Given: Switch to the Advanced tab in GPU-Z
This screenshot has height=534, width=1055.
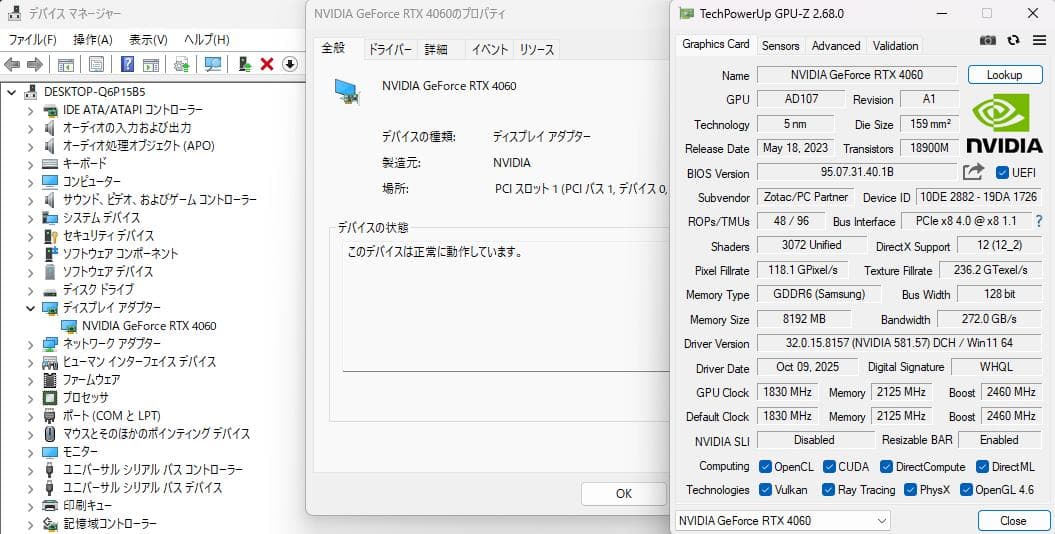Looking at the screenshot, I should (836, 46).
